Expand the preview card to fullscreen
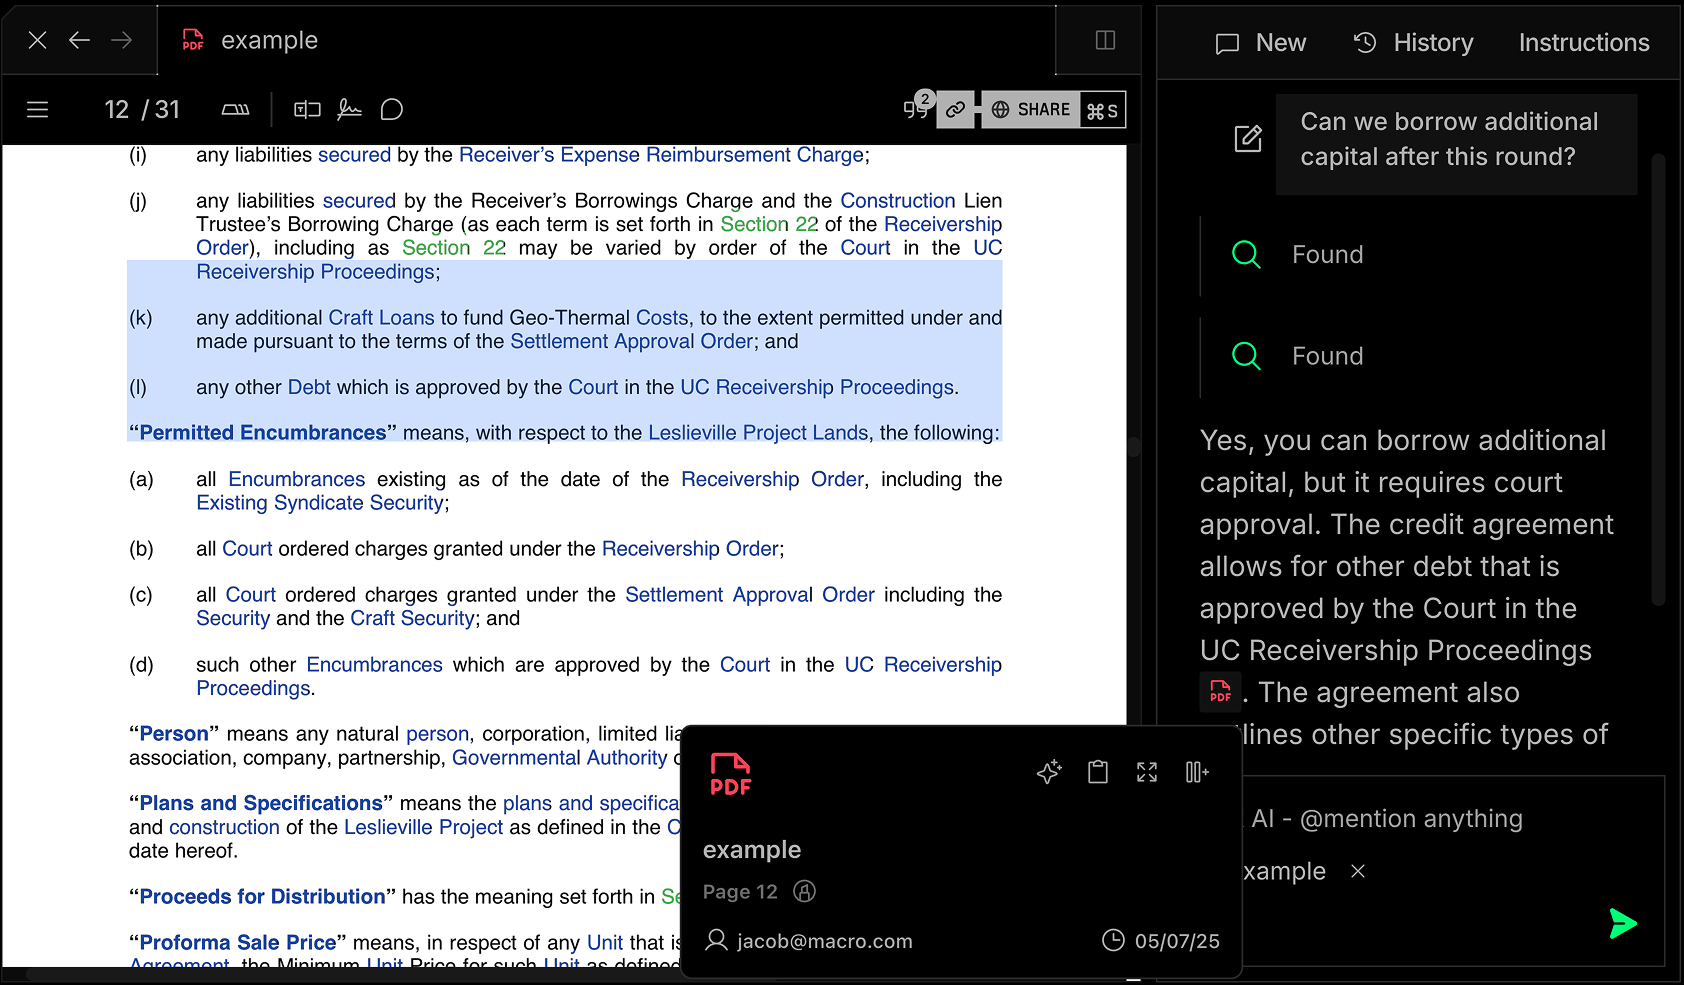1684x985 pixels. (x=1147, y=772)
